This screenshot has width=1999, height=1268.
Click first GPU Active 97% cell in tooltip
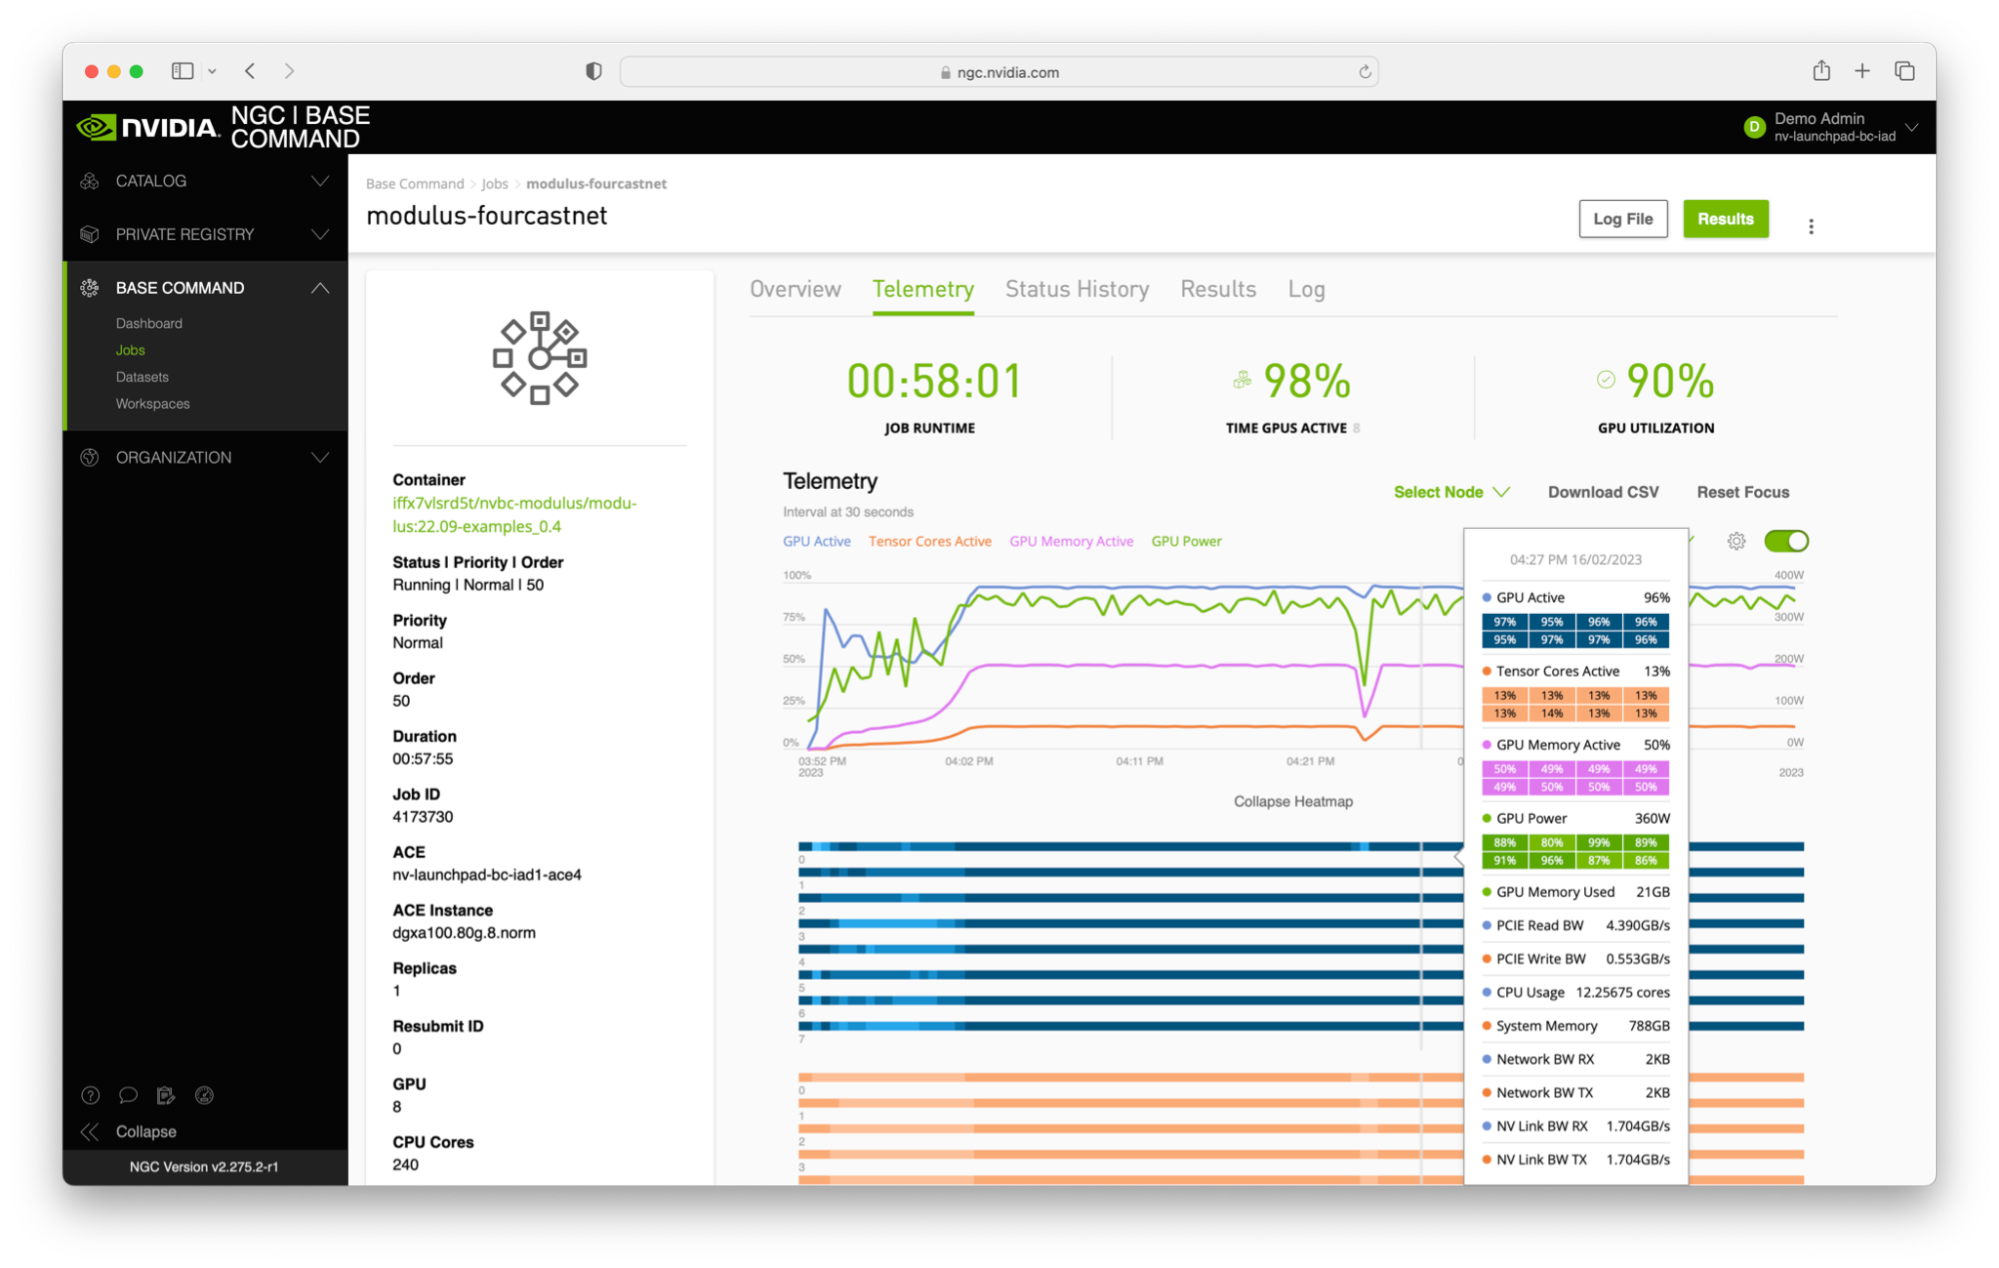(1504, 622)
